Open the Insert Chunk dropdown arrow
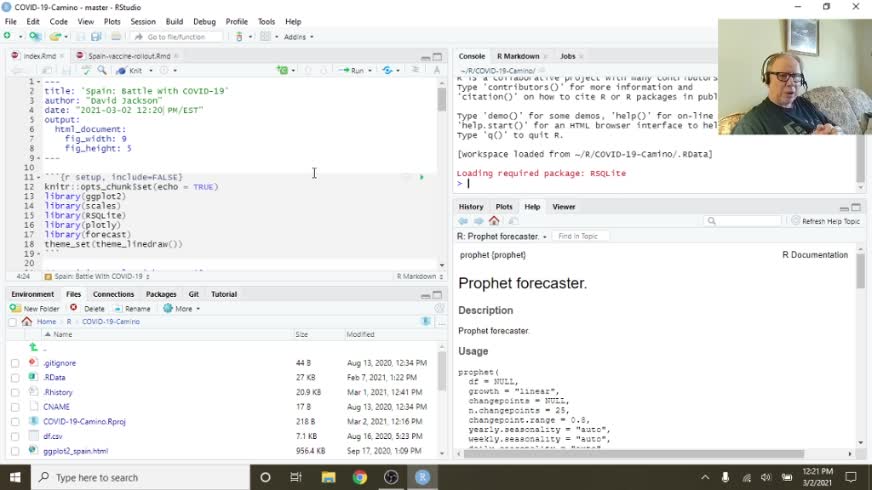 pyautogui.click(x=293, y=71)
